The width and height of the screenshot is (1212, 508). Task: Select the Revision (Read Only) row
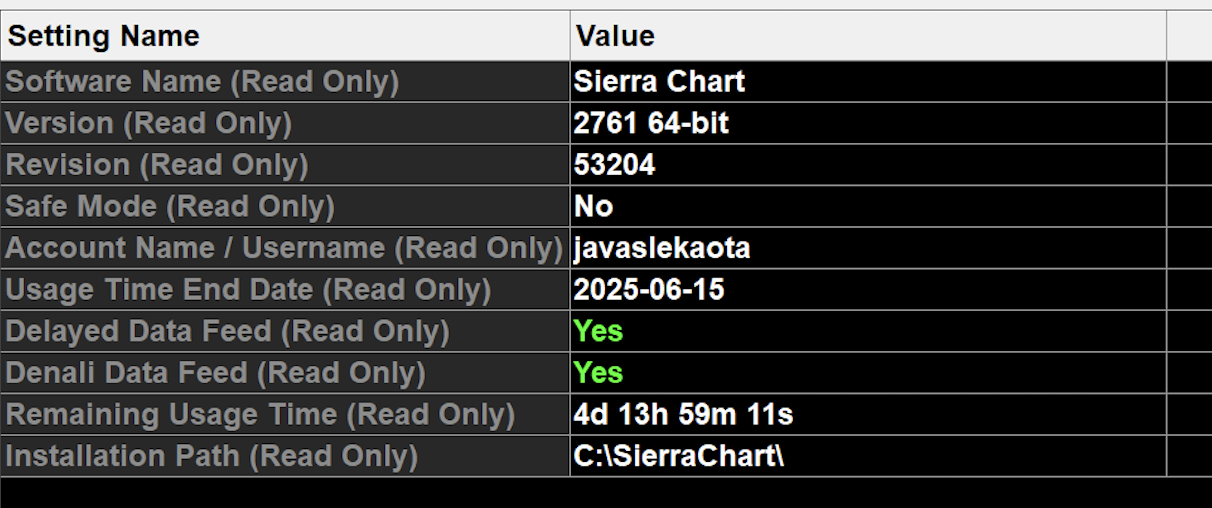tap(157, 165)
